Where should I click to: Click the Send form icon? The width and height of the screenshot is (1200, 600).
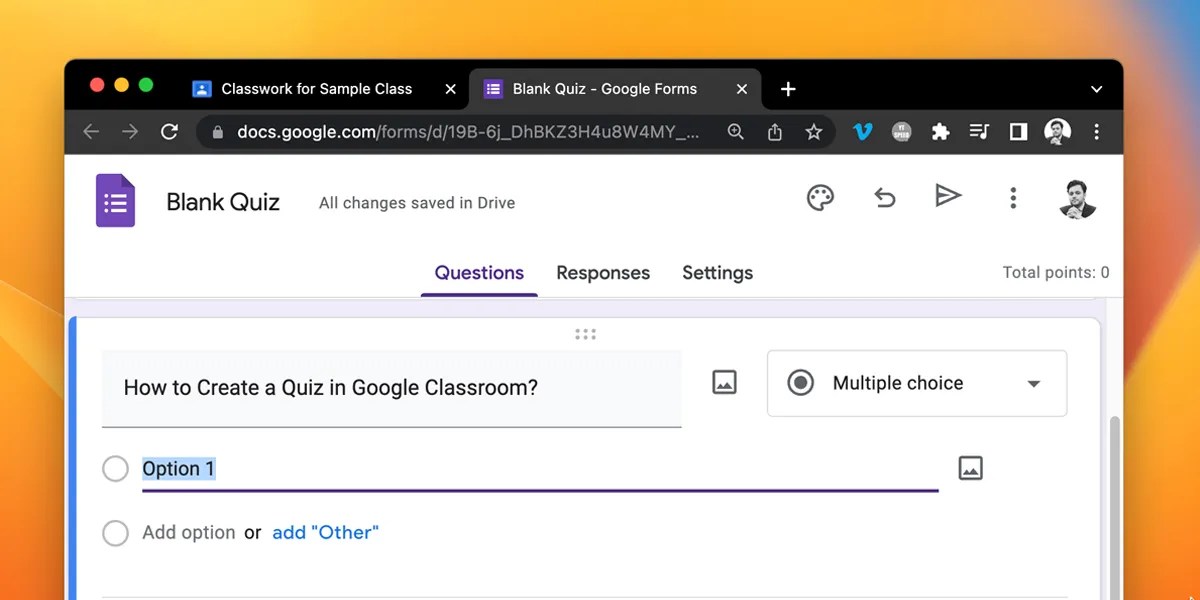point(948,196)
